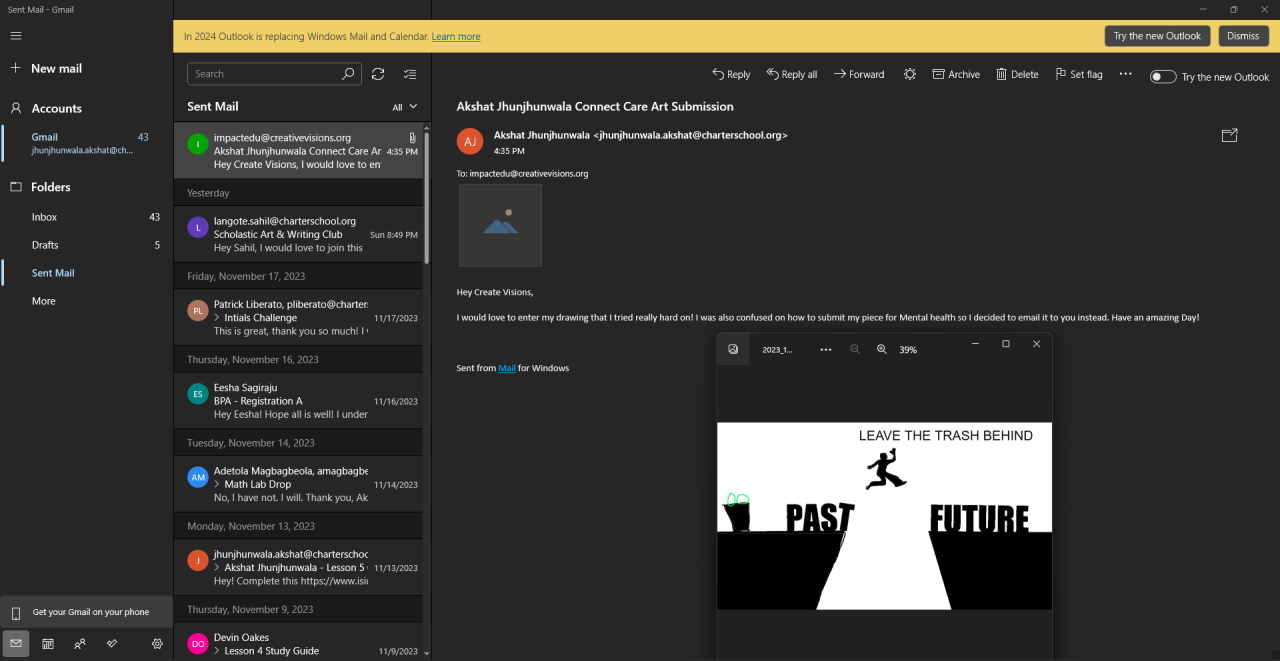Click the email subject heading

click(595, 106)
